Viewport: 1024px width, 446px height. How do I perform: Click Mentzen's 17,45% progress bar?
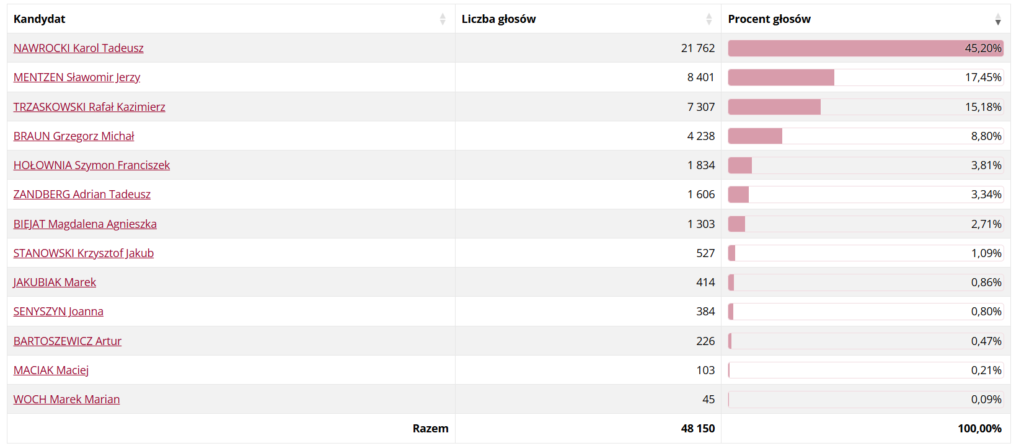781,77
